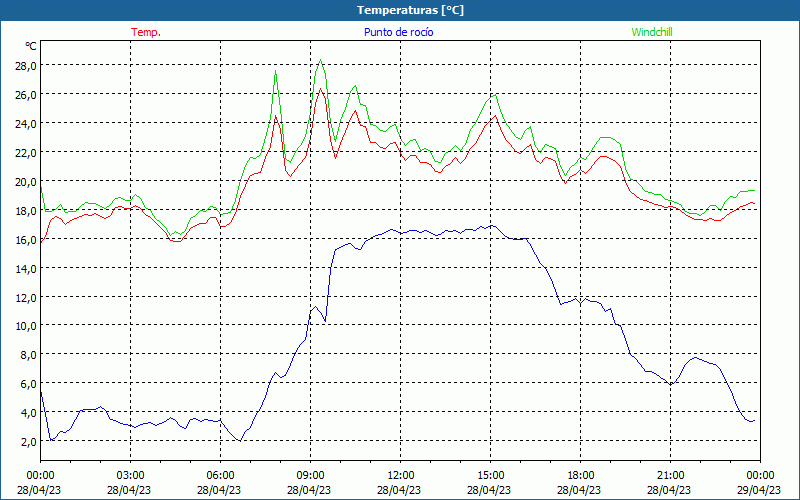Click the 18,0 y-axis value
The height and width of the screenshot is (500, 800).
pos(26,210)
